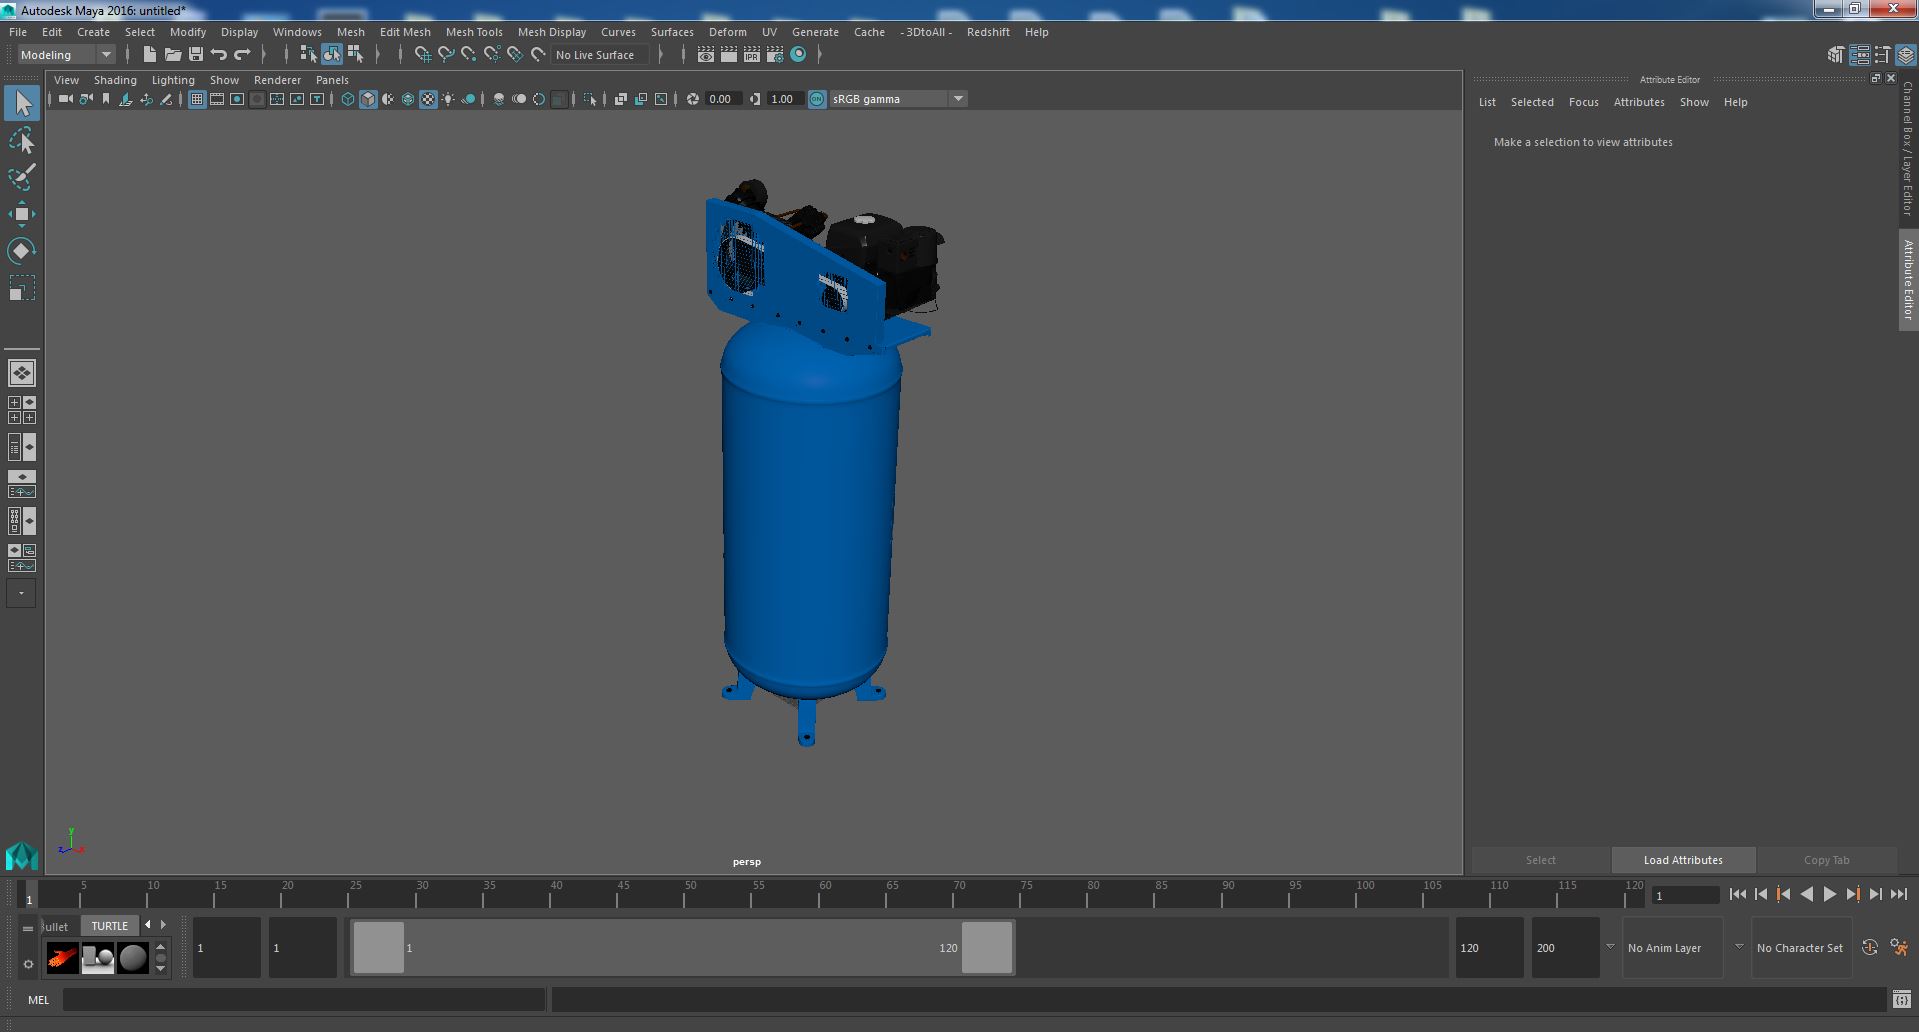The width and height of the screenshot is (1919, 1032).
Task: Toggle smooth shade all display
Action: pyautogui.click(x=368, y=99)
